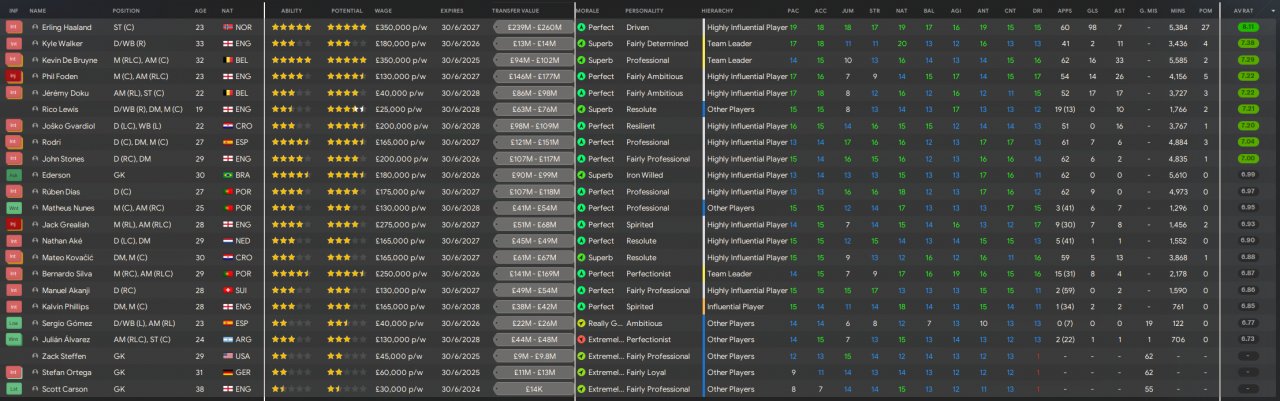Click the Int status badge for Stefan Ortega

tap(13, 372)
